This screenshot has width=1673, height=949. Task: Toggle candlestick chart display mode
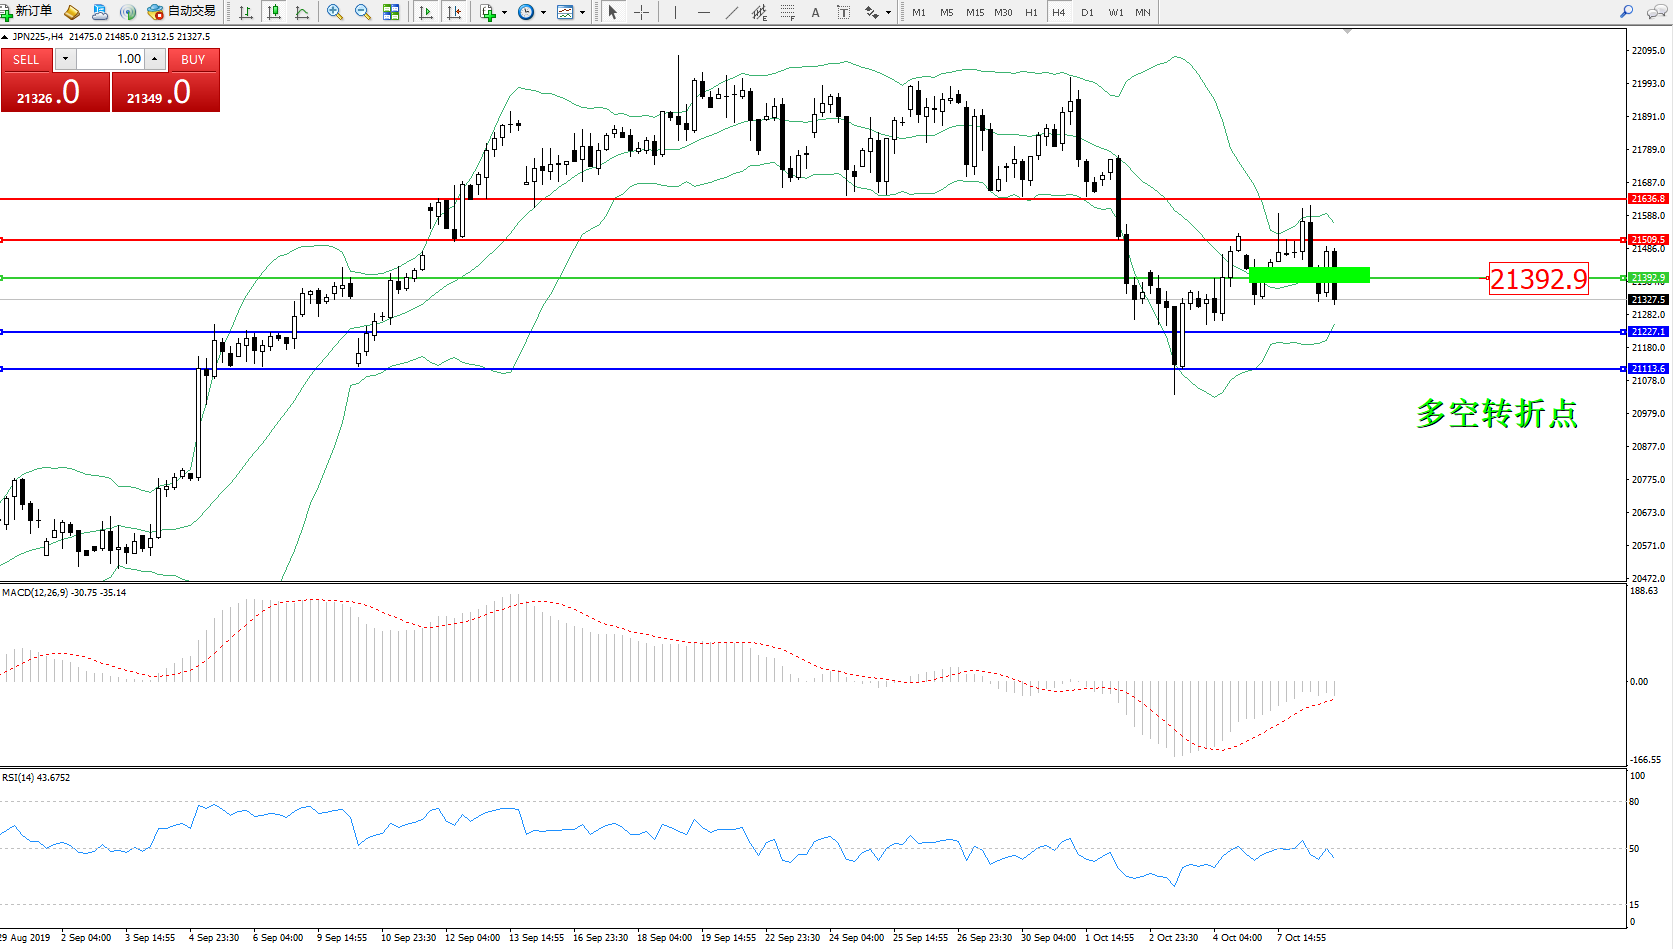pos(273,12)
